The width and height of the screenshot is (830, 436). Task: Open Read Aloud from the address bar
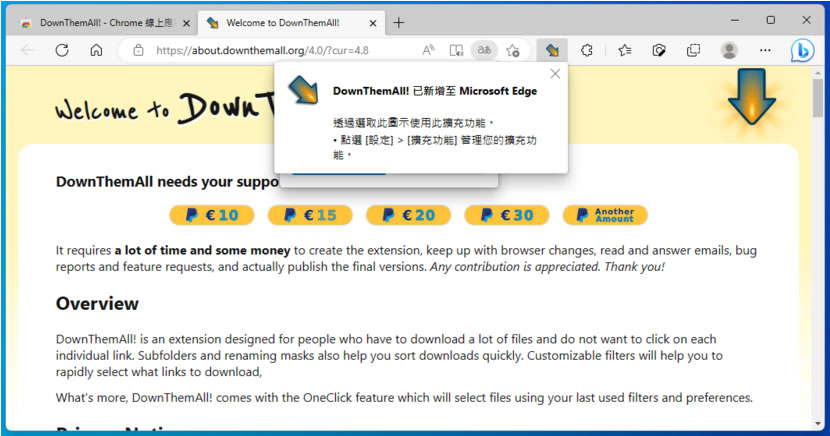click(x=428, y=50)
